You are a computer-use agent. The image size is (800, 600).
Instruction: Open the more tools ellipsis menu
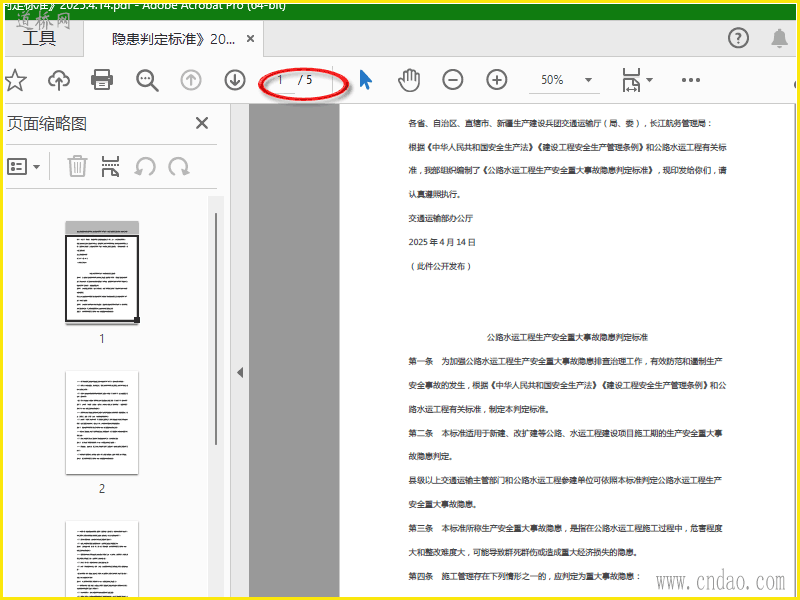(x=691, y=80)
